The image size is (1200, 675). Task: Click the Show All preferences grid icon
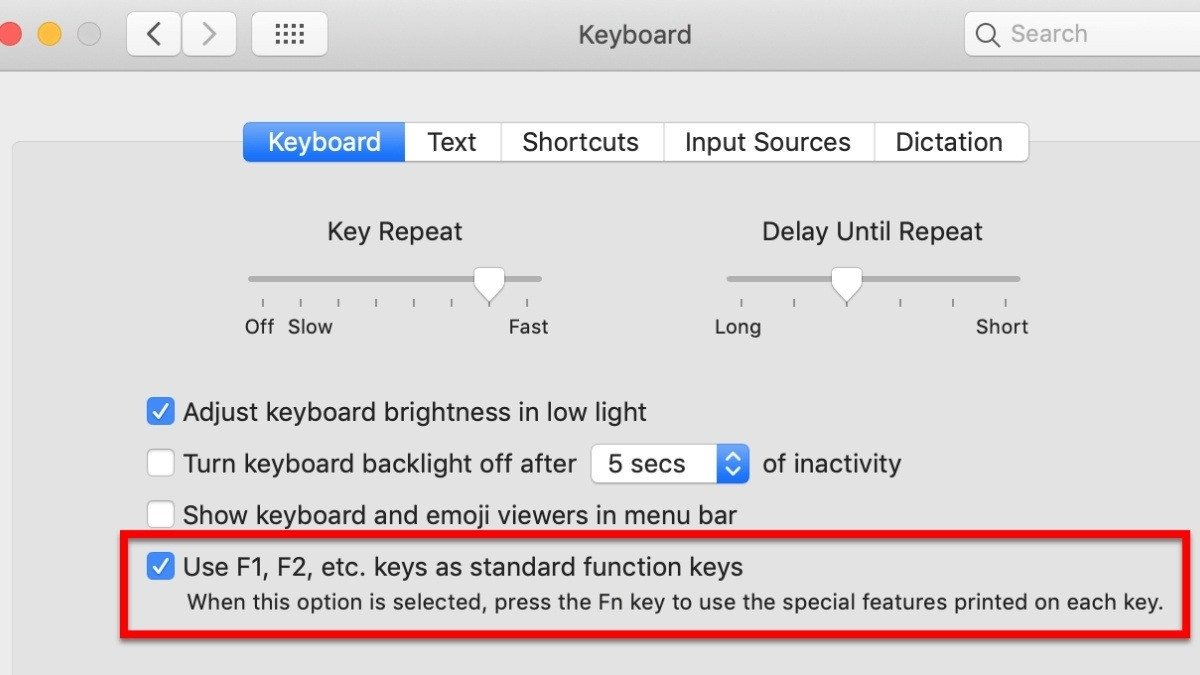289,34
